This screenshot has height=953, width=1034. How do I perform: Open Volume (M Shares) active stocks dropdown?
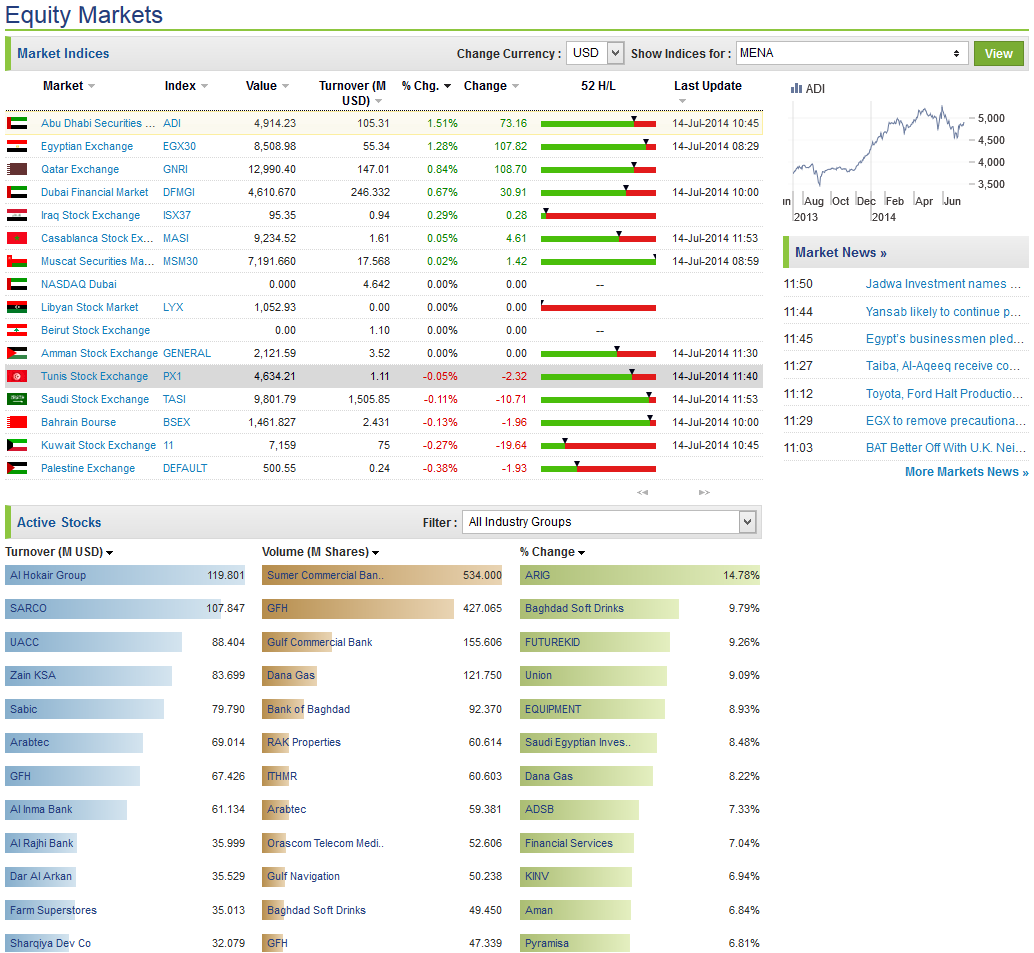pyautogui.click(x=320, y=552)
